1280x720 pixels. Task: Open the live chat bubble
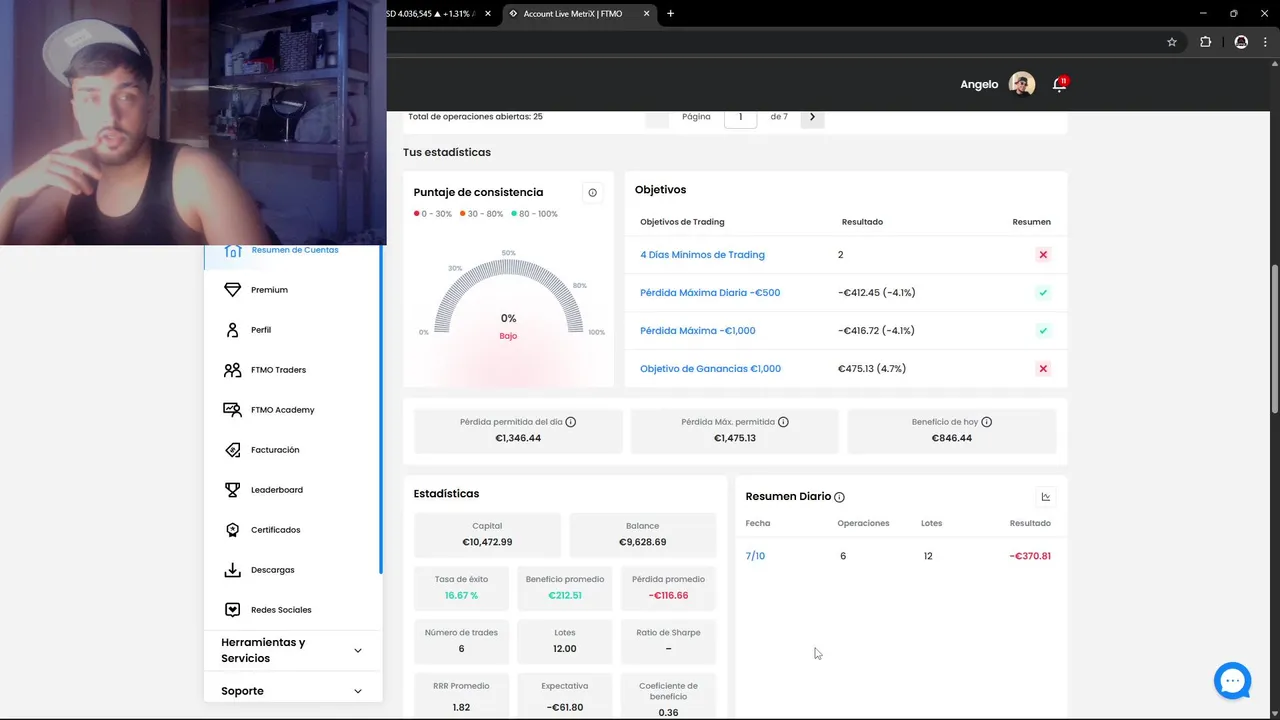click(1233, 681)
